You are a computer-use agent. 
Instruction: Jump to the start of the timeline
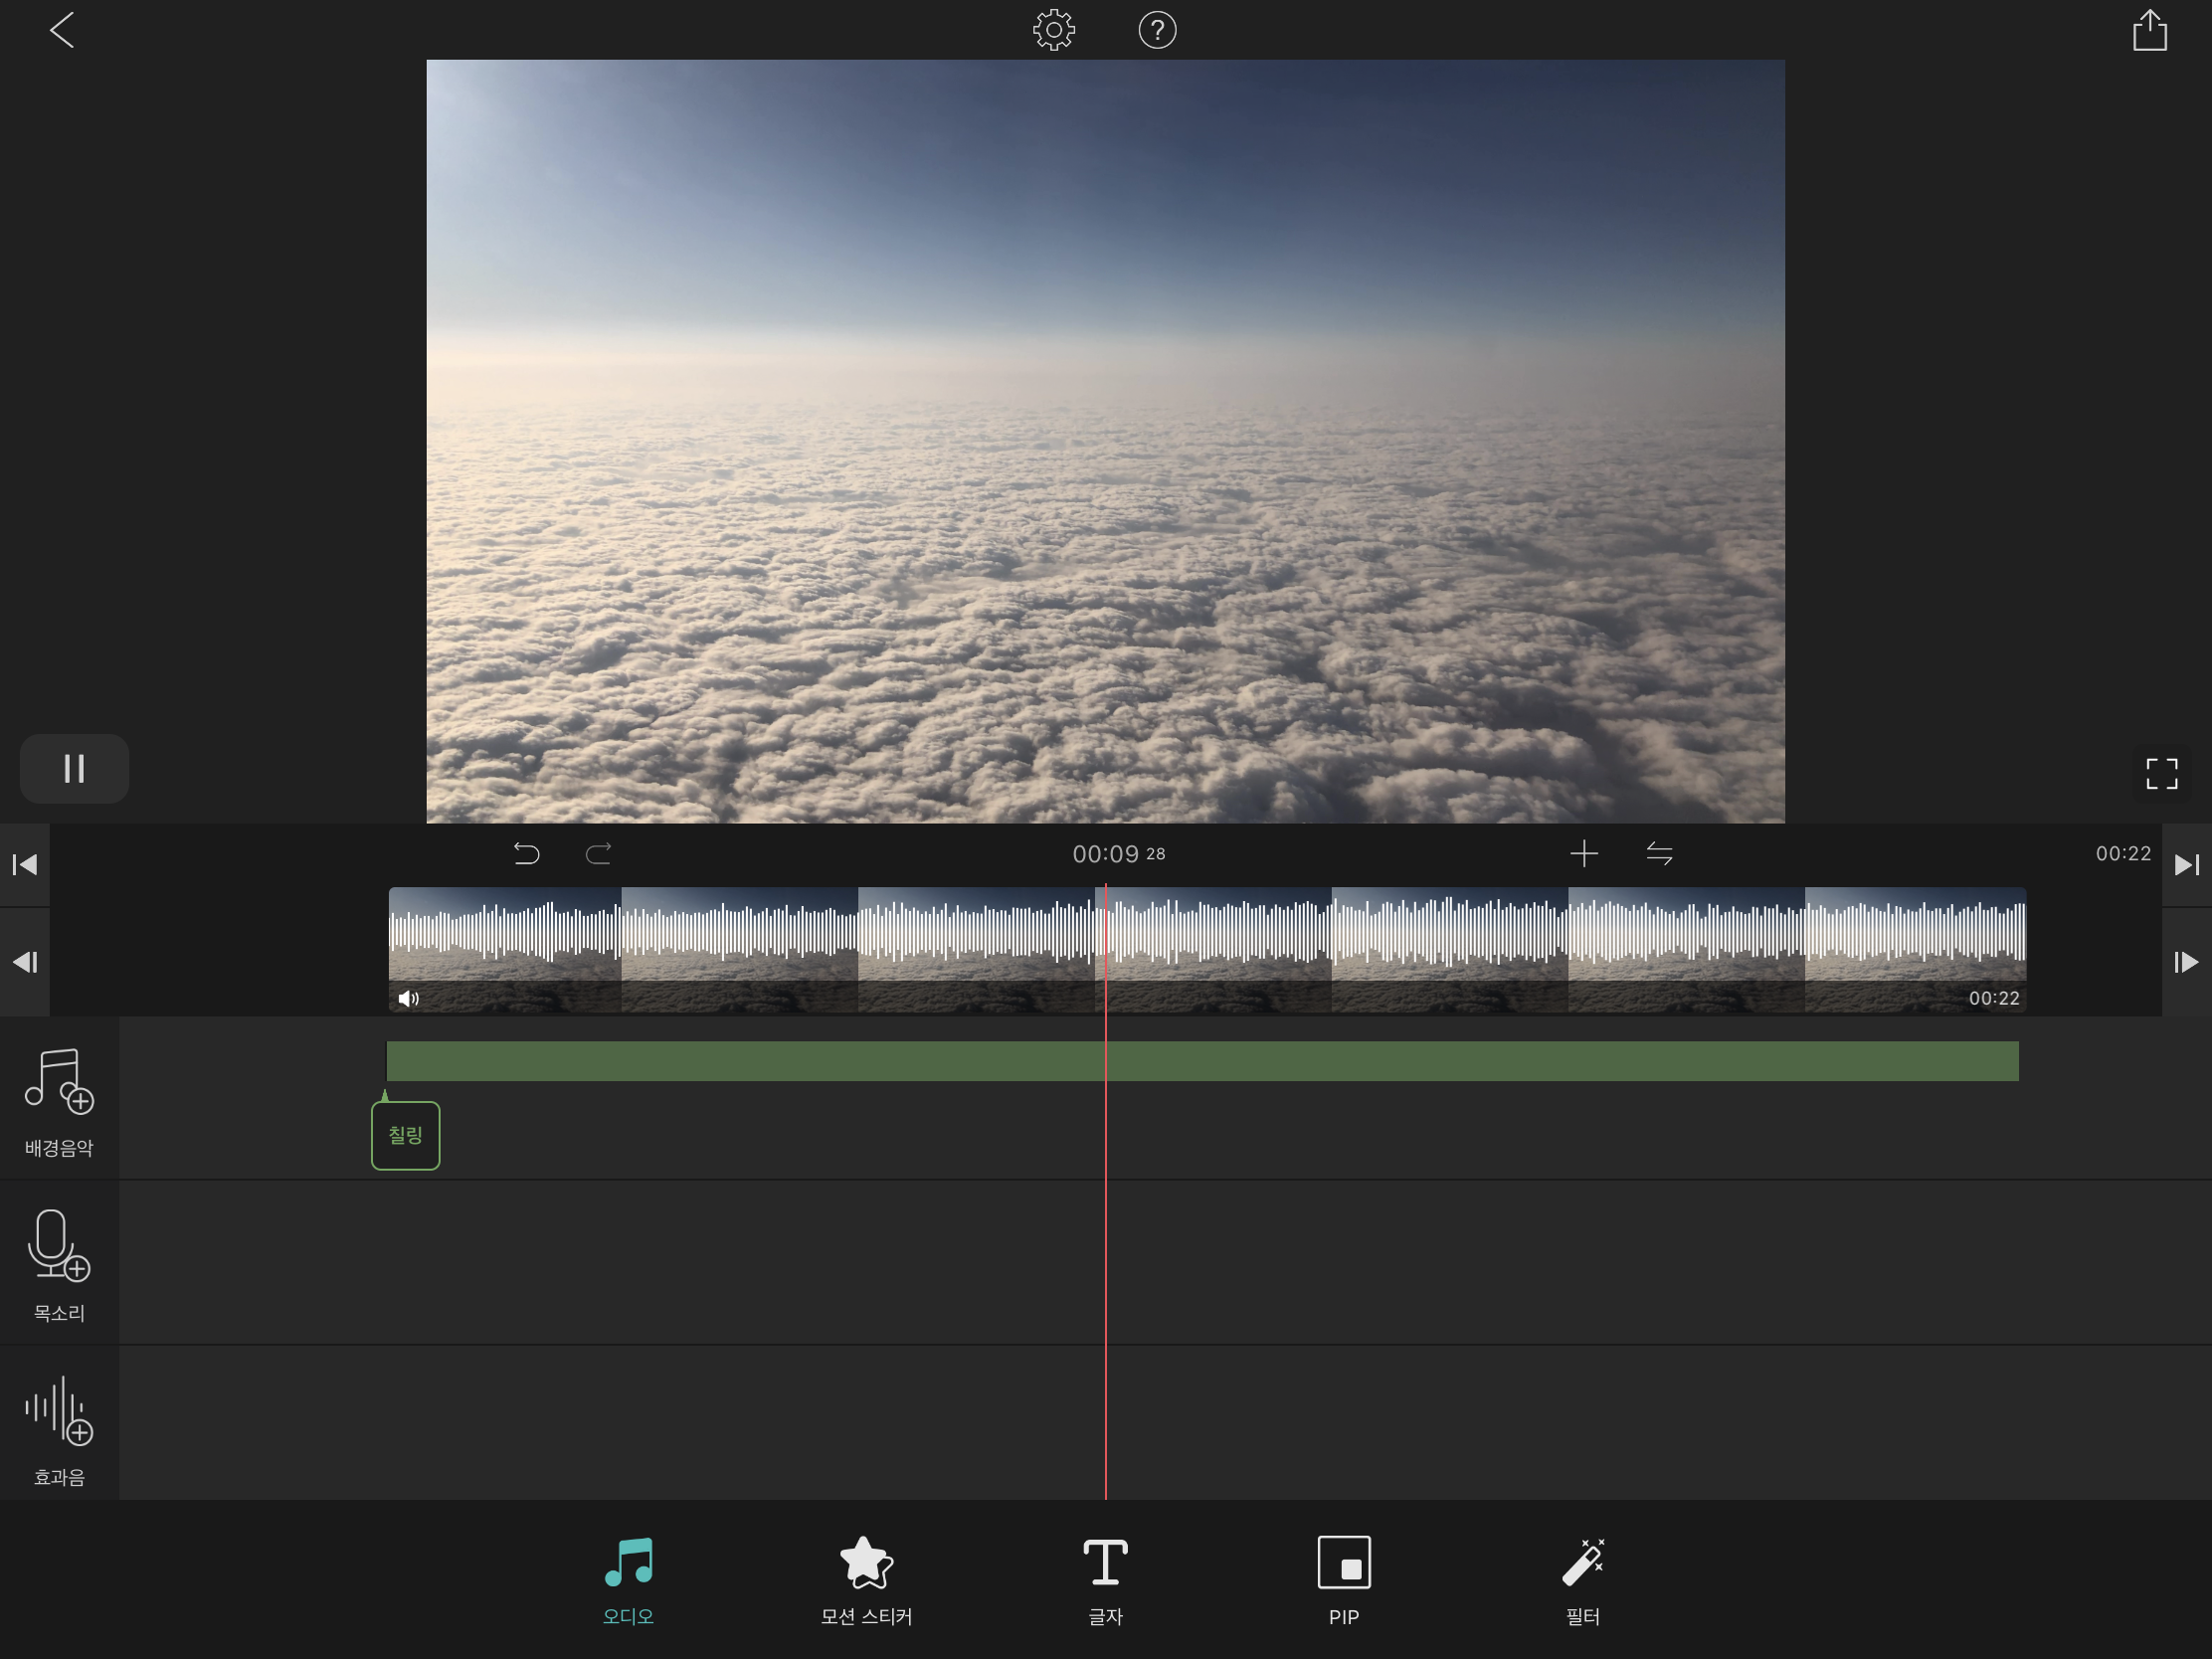click(x=24, y=864)
